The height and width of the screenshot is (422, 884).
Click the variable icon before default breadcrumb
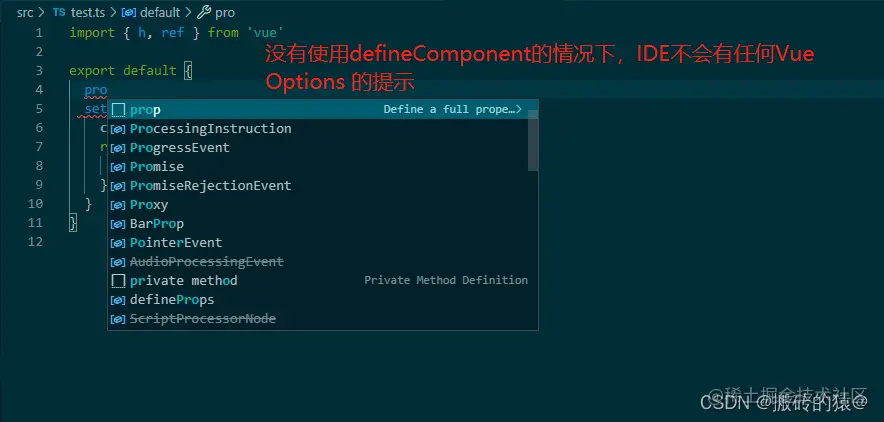pyautogui.click(x=129, y=12)
